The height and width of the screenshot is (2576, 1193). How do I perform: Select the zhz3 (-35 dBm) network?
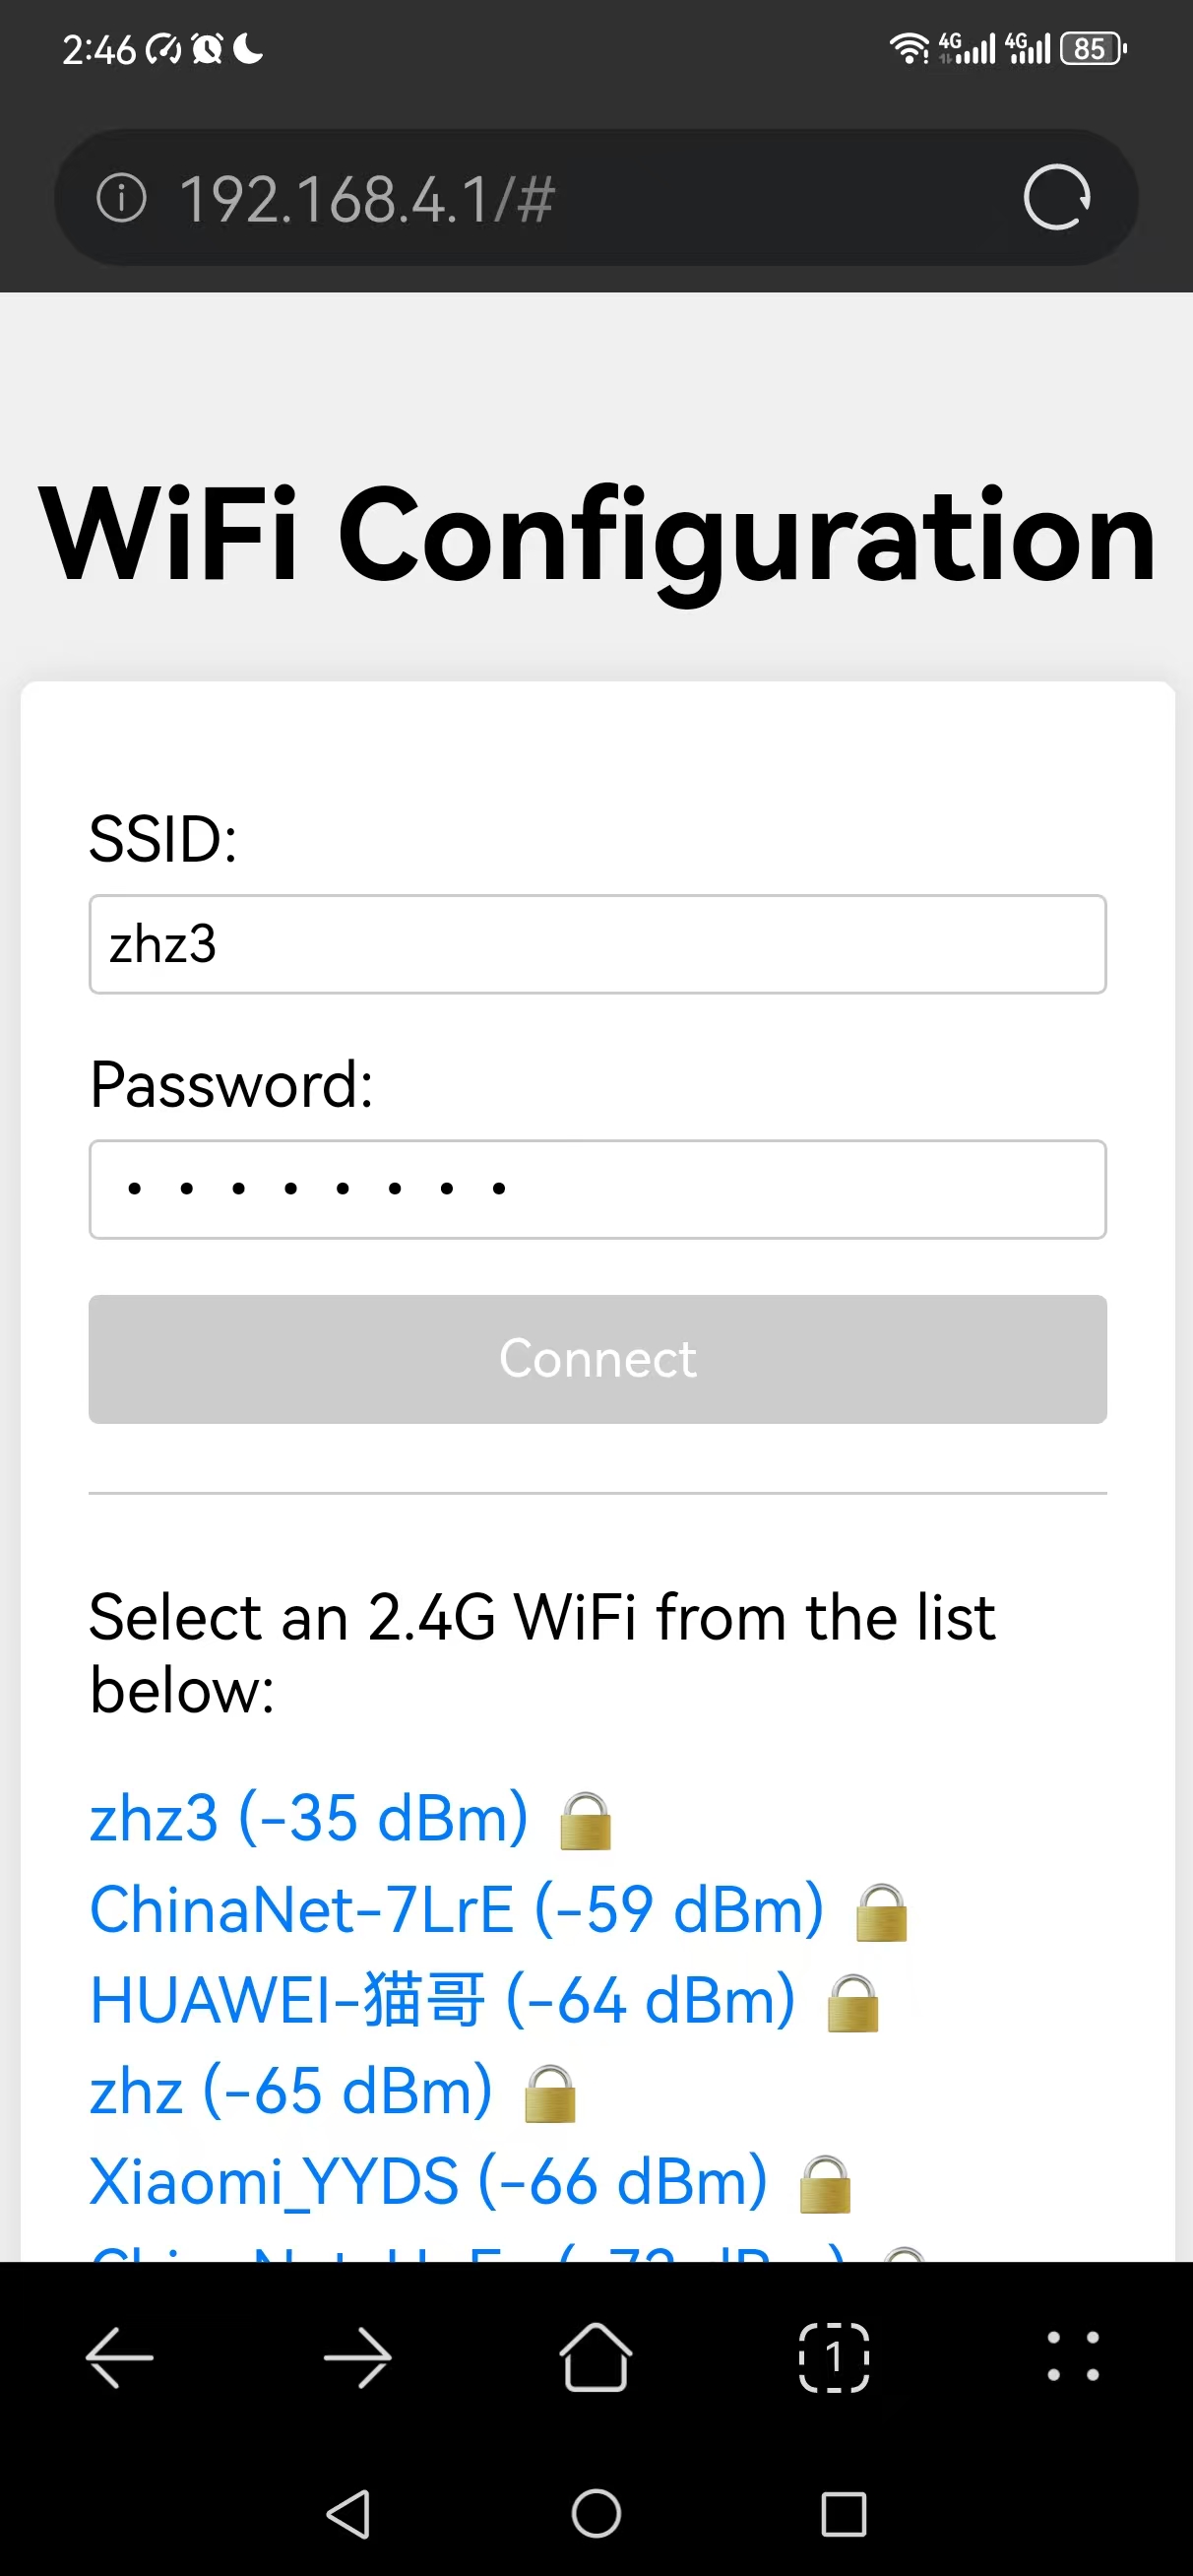(x=350, y=1818)
